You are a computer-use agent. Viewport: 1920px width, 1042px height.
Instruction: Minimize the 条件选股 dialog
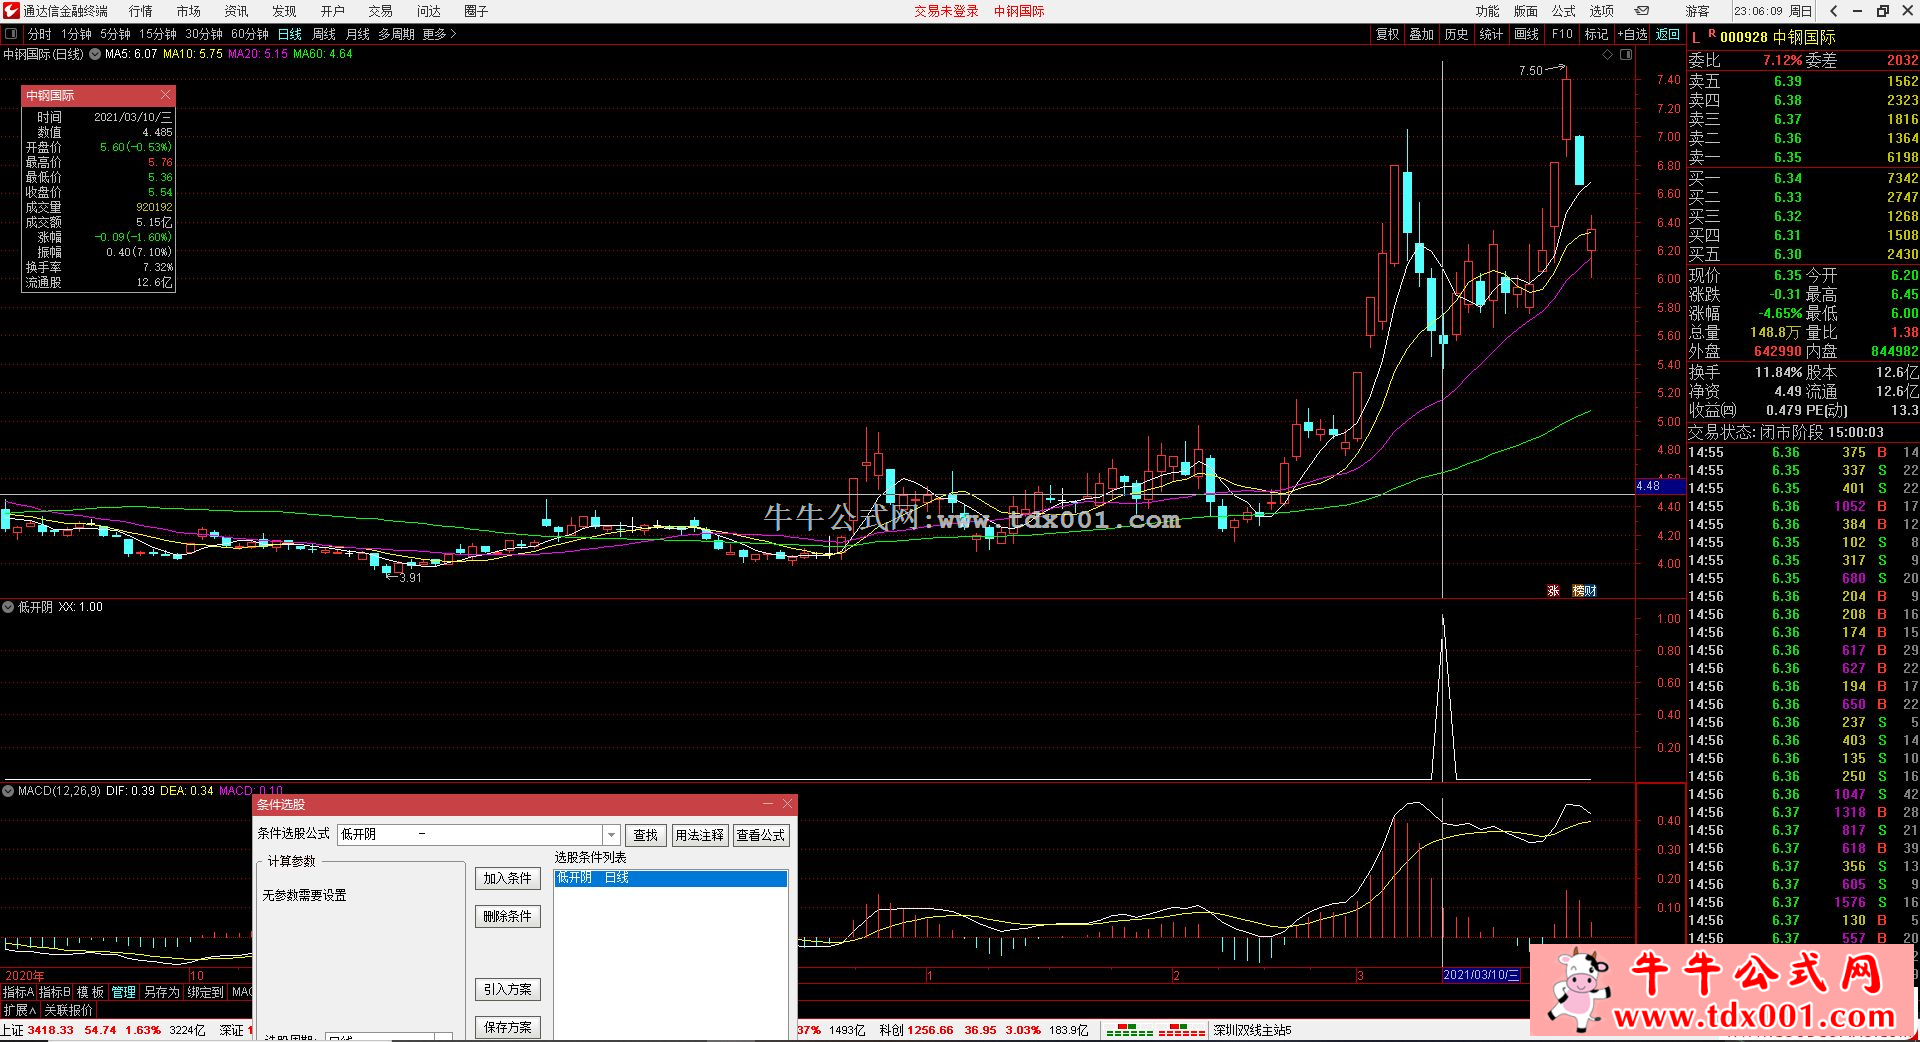pos(768,804)
